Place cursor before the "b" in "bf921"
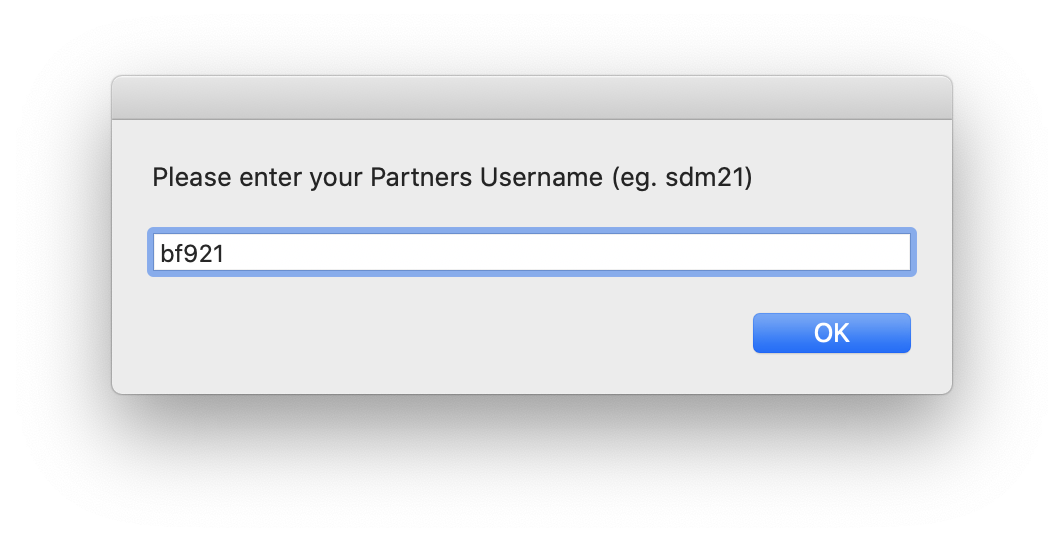This screenshot has width=1064, height=542. coord(160,253)
